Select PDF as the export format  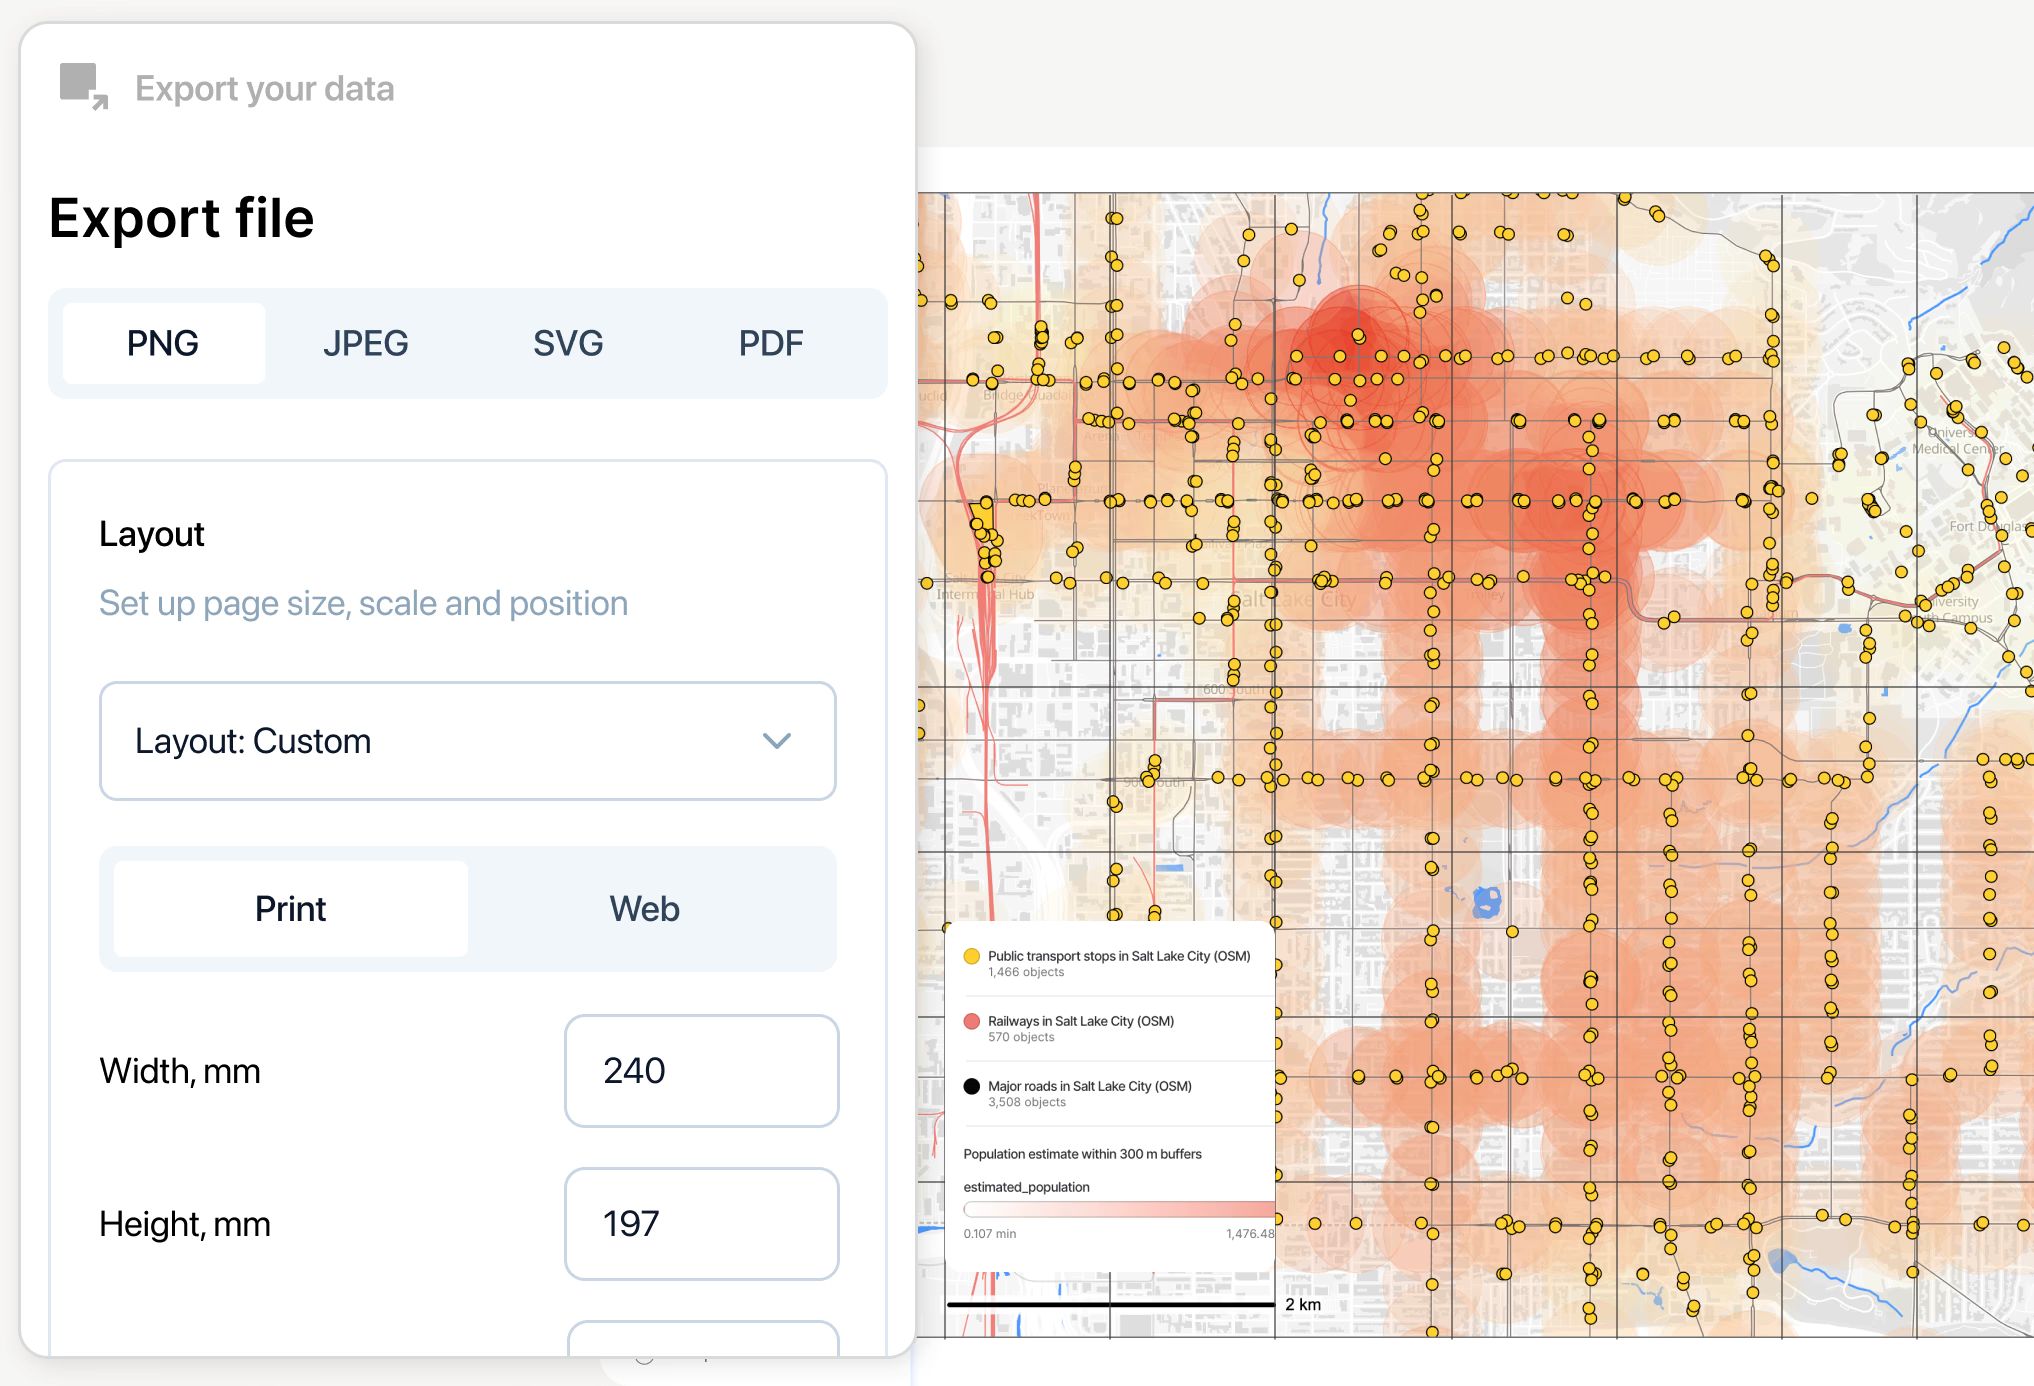point(770,343)
